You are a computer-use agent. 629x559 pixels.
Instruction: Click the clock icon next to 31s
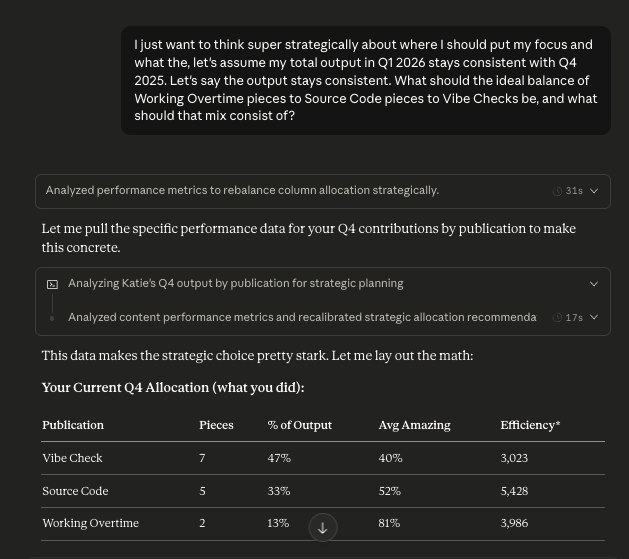557,191
